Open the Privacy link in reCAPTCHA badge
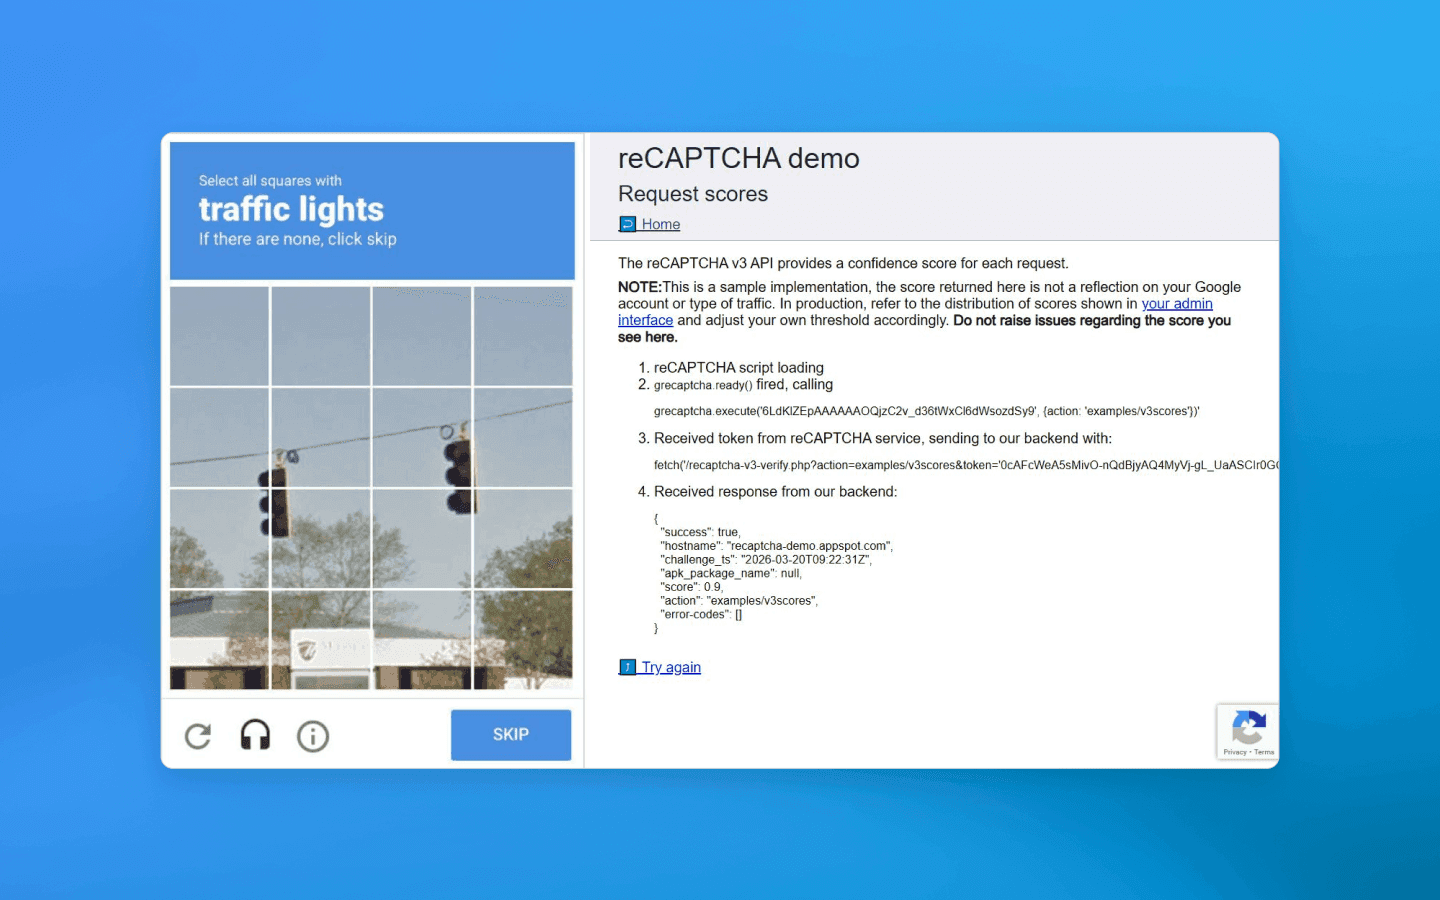The height and width of the screenshot is (900, 1440). point(1234,752)
